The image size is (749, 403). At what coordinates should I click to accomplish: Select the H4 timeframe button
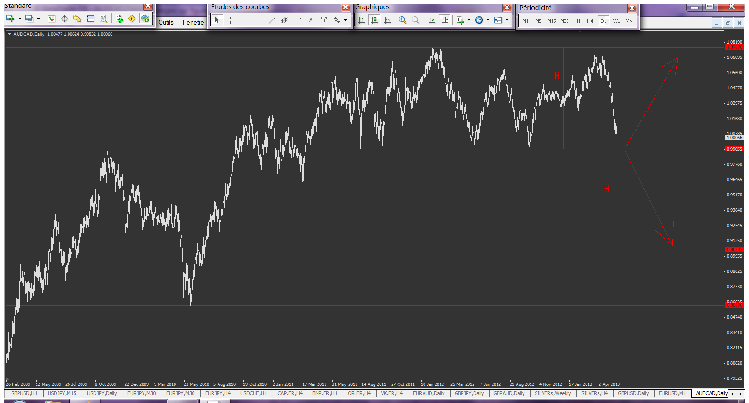(590, 21)
